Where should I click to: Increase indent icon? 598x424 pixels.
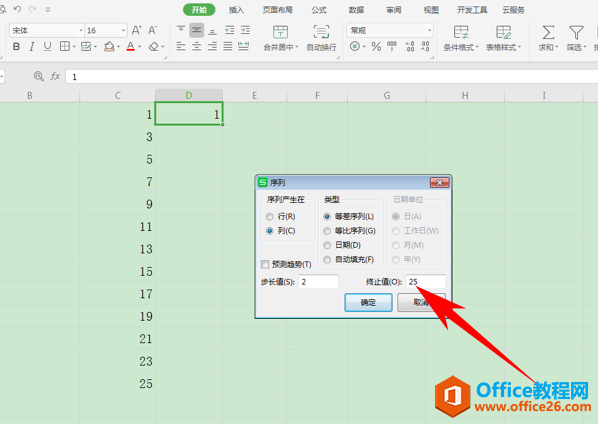[245, 30]
